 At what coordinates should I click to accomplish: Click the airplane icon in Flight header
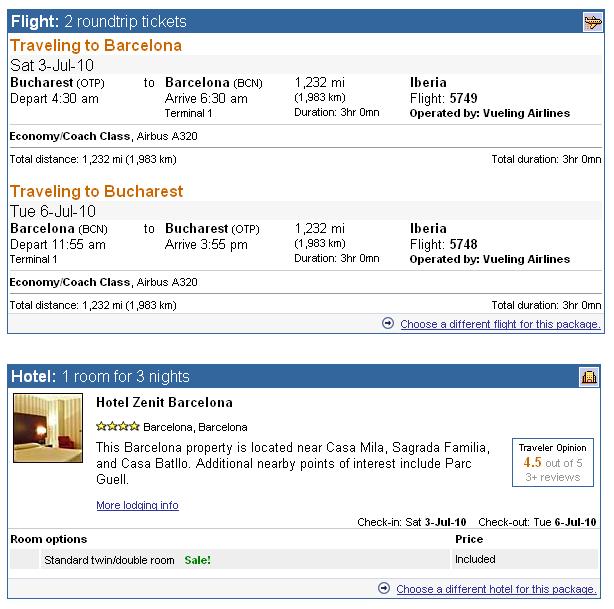[x=593, y=22]
